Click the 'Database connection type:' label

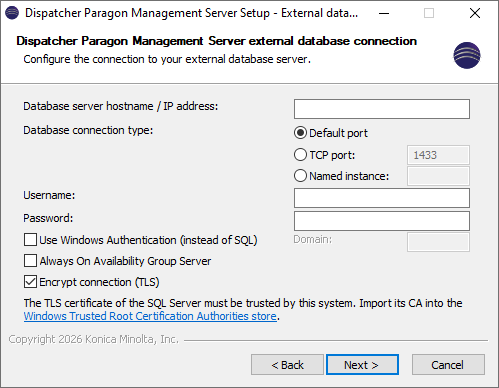pos(88,130)
